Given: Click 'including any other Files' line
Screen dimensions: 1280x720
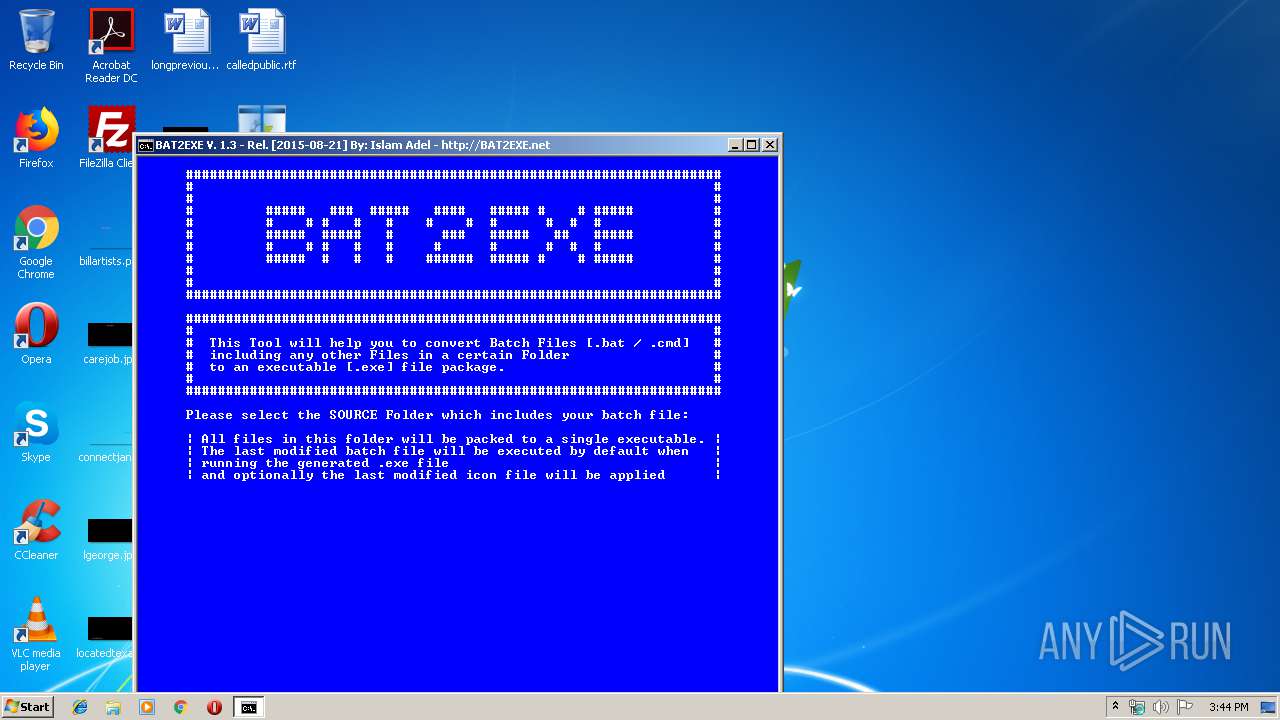Looking at the screenshot, I should pos(389,355).
